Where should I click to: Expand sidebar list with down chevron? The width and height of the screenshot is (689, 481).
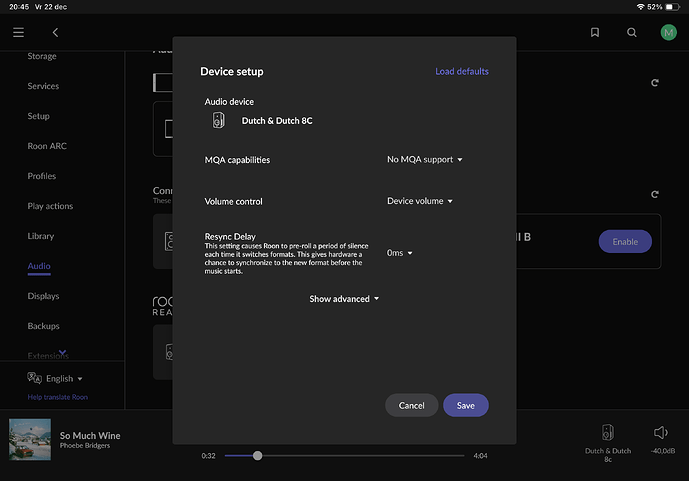[x=62, y=352]
